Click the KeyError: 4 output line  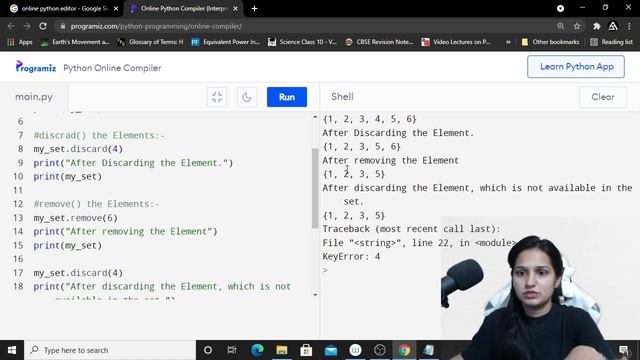point(351,256)
